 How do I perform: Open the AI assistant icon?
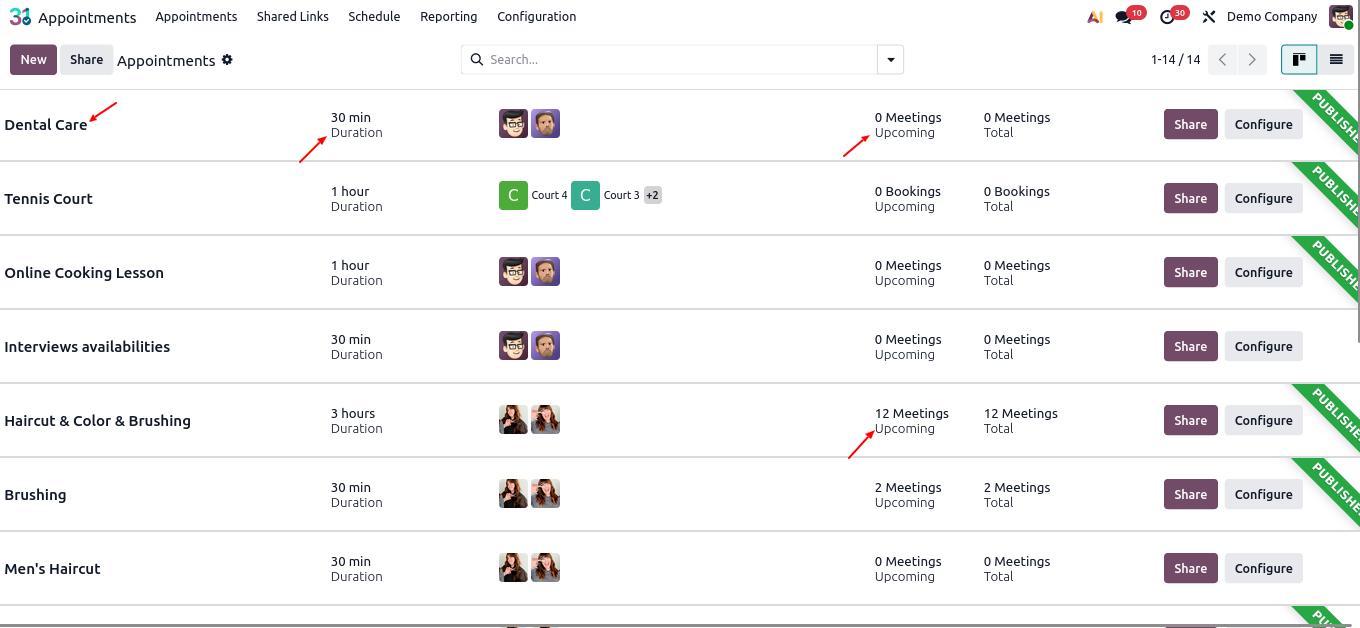[x=1095, y=17]
